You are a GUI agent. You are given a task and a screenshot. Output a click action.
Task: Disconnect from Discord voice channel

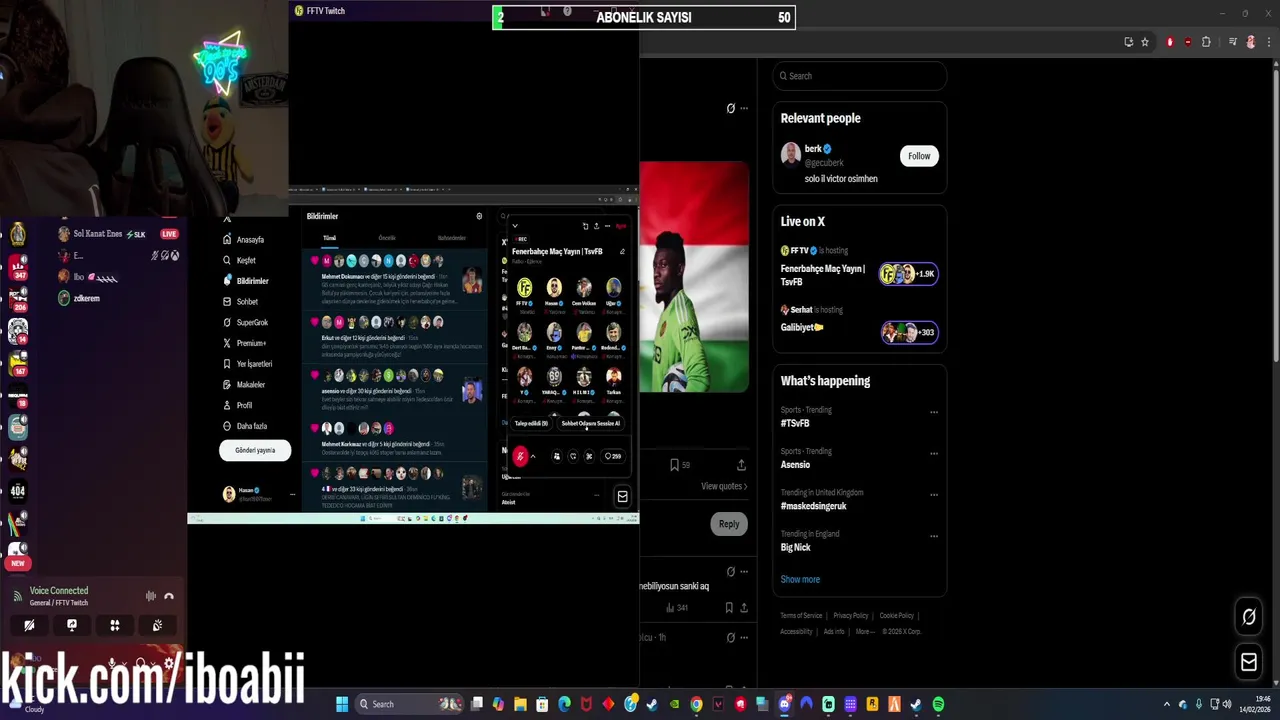(168, 596)
